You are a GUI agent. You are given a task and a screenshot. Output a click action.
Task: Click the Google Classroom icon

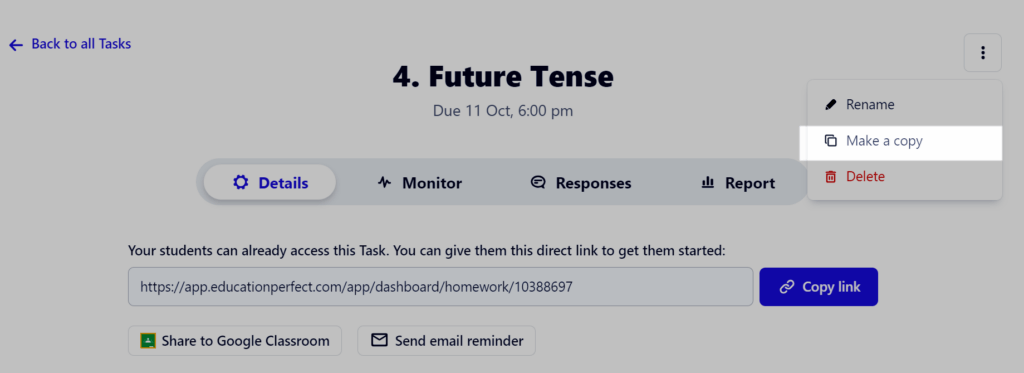(148, 340)
